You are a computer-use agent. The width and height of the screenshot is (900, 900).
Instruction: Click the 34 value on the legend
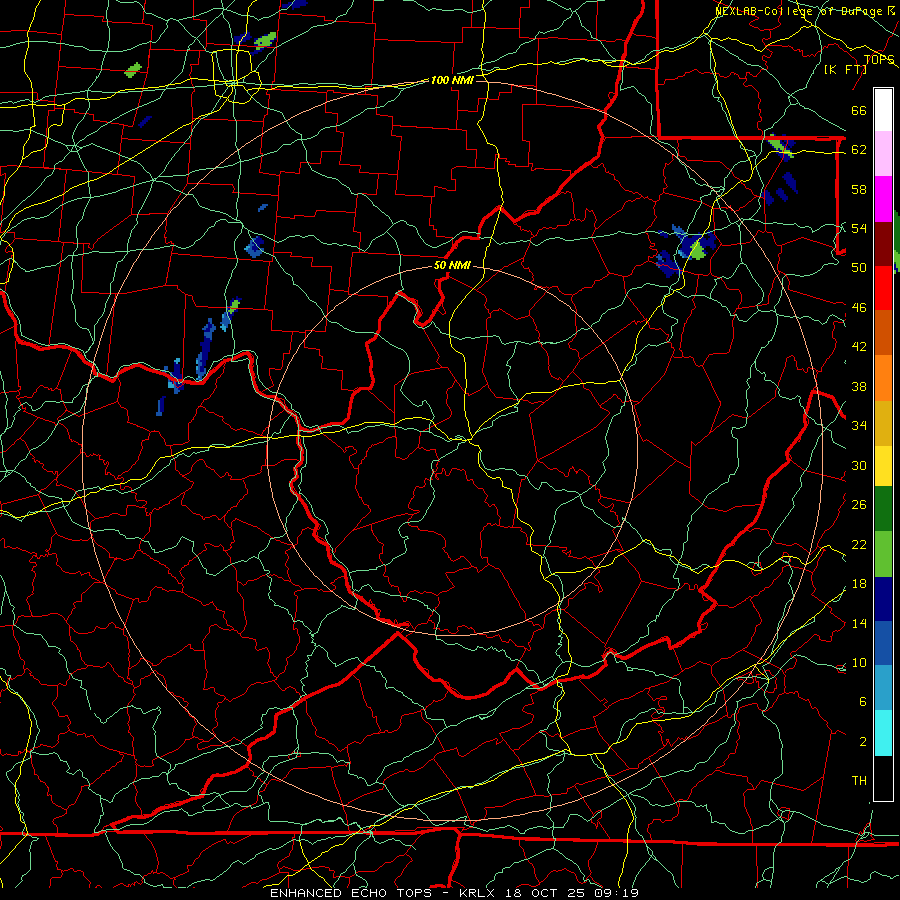[x=859, y=425]
